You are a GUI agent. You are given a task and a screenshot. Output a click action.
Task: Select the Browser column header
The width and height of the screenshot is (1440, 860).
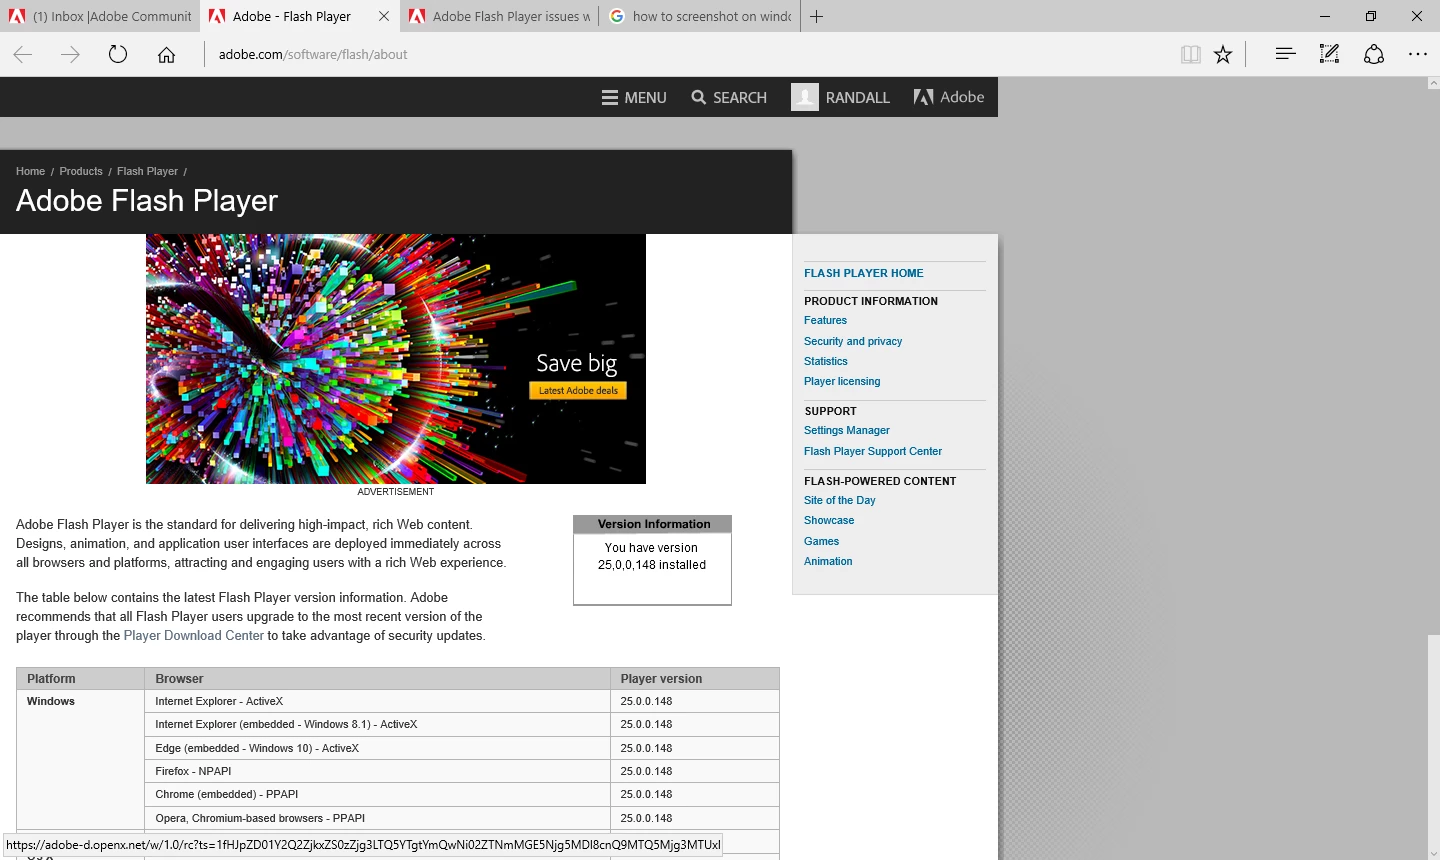pyautogui.click(x=378, y=678)
